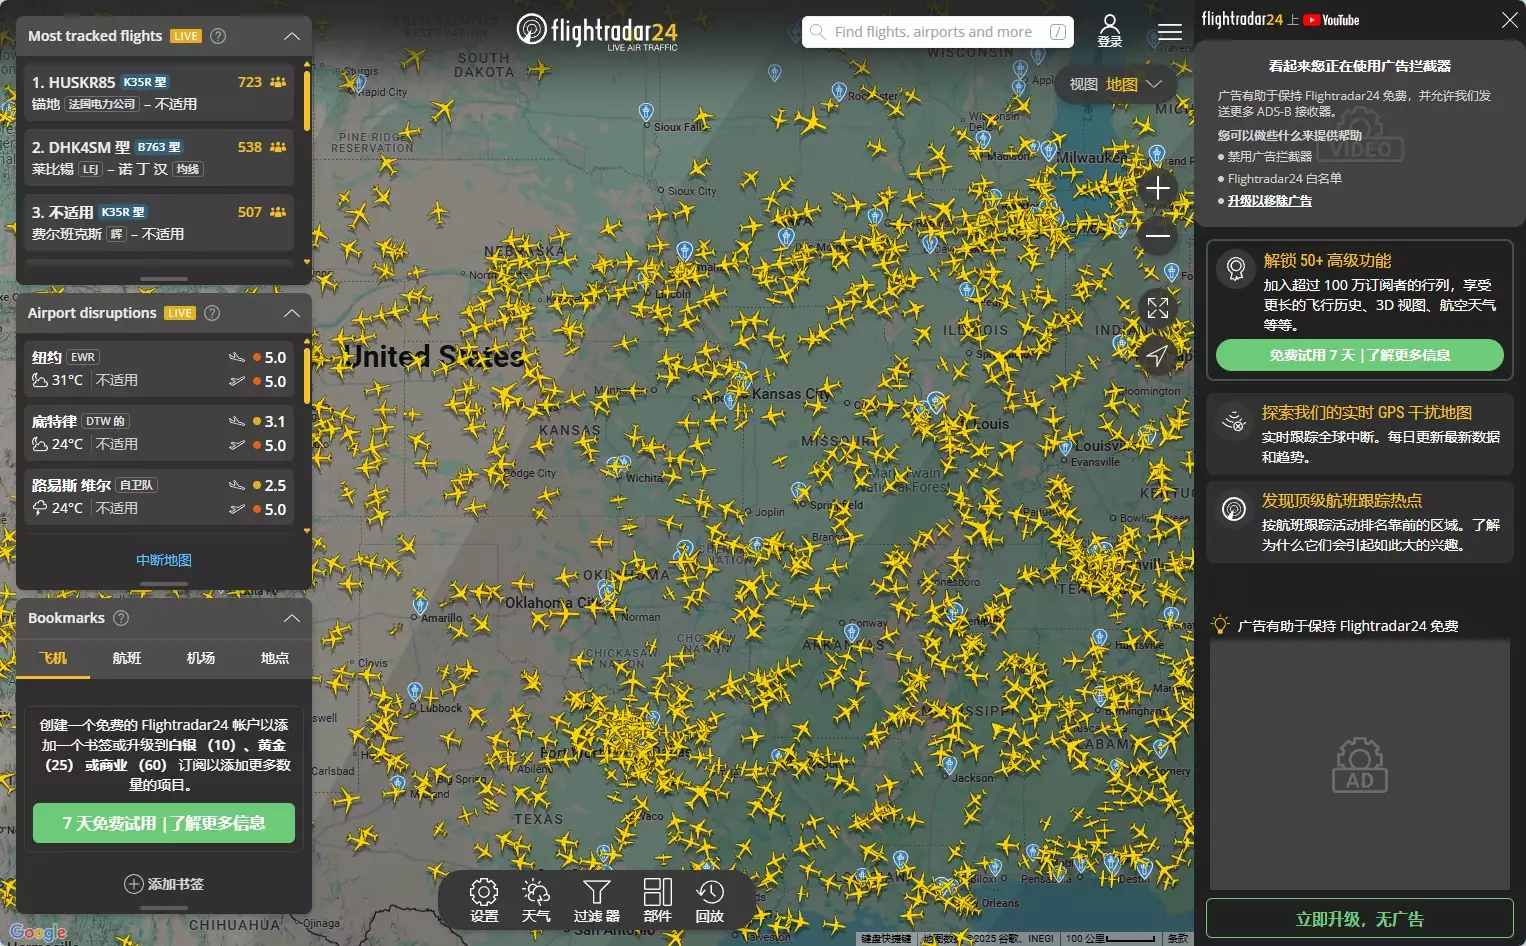Click the 立即升级,无广告 upgrade button
The height and width of the screenshot is (946, 1526).
tap(1360, 919)
